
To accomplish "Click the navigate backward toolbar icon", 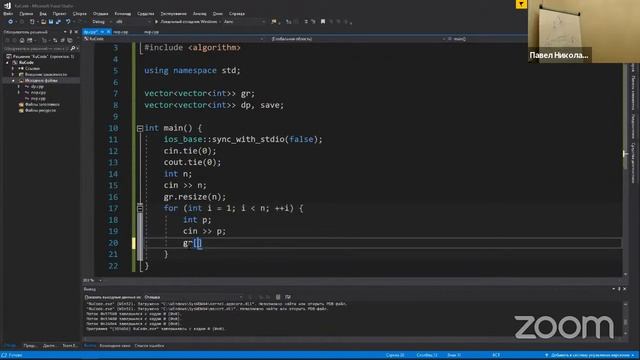I will click(11, 22).
